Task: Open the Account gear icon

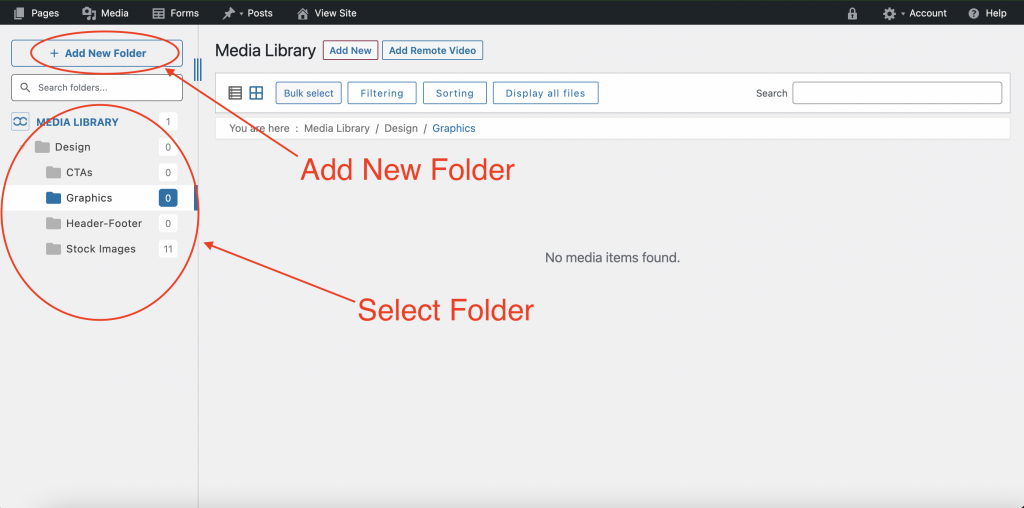Action: (x=889, y=13)
